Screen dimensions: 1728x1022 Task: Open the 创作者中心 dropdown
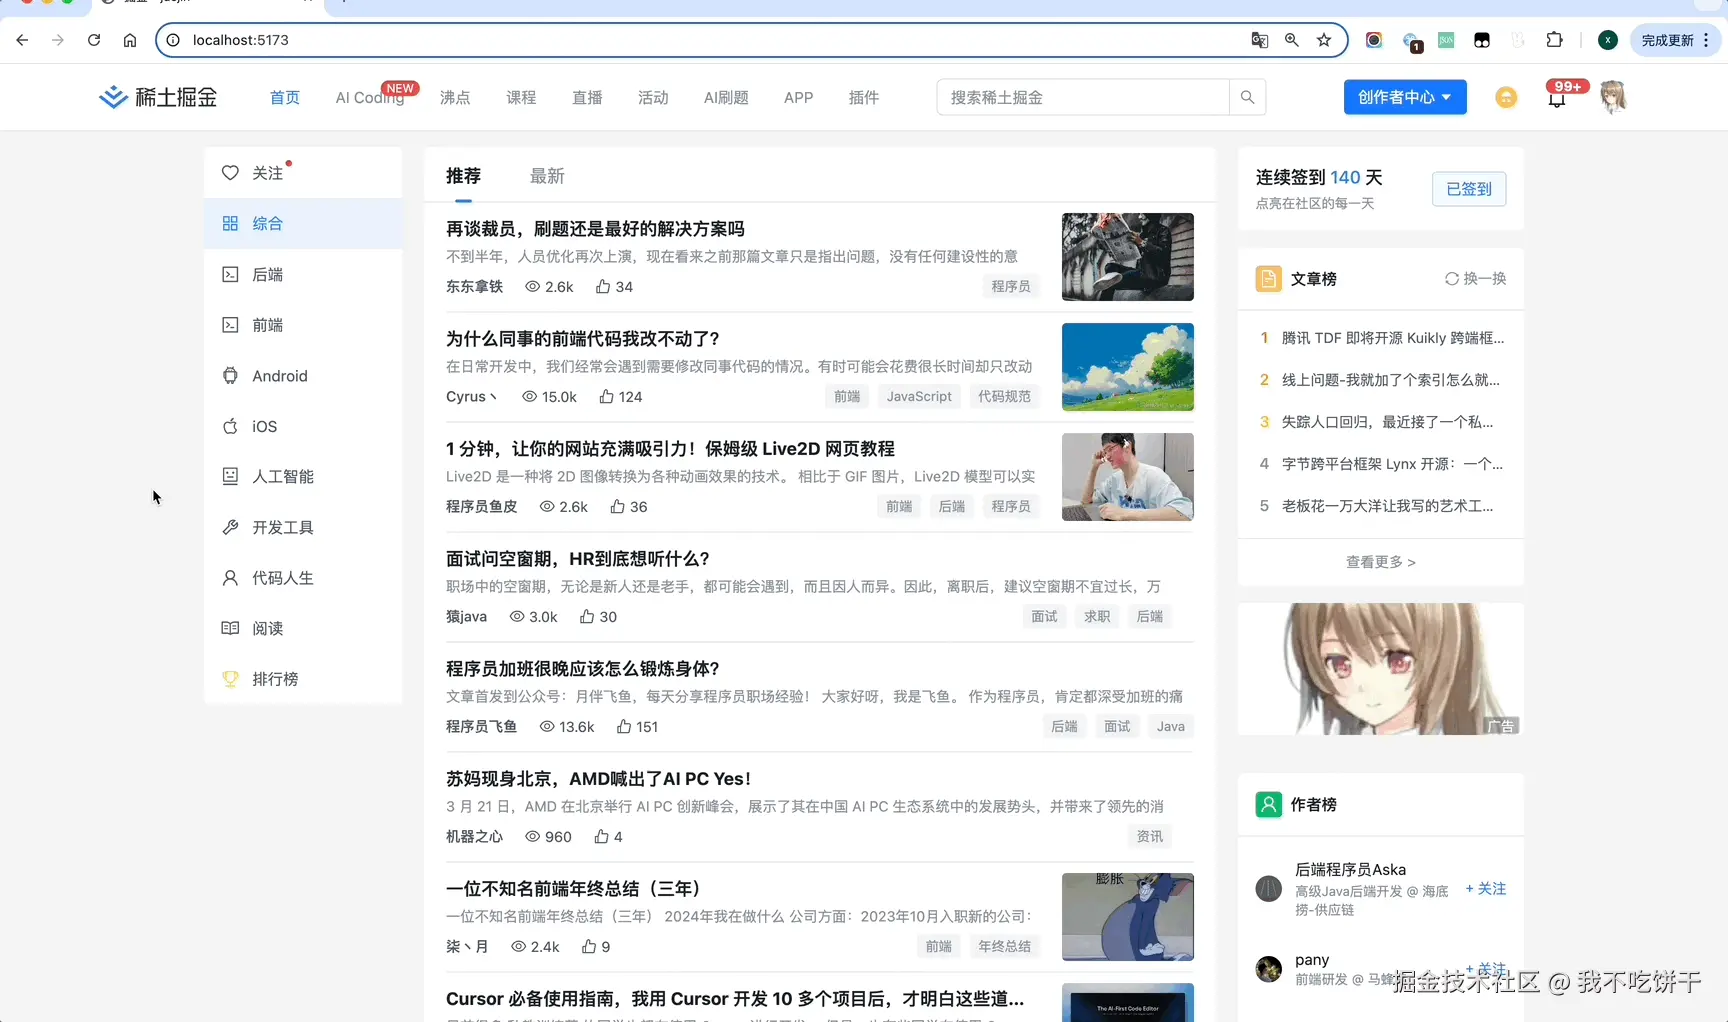[1404, 97]
